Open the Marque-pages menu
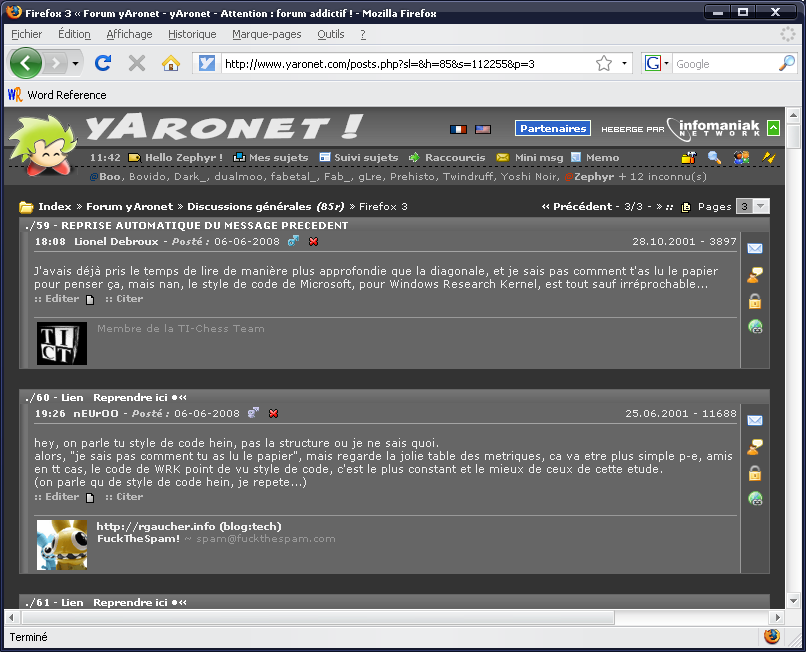The image size is (806, 652). coord(266,34)
